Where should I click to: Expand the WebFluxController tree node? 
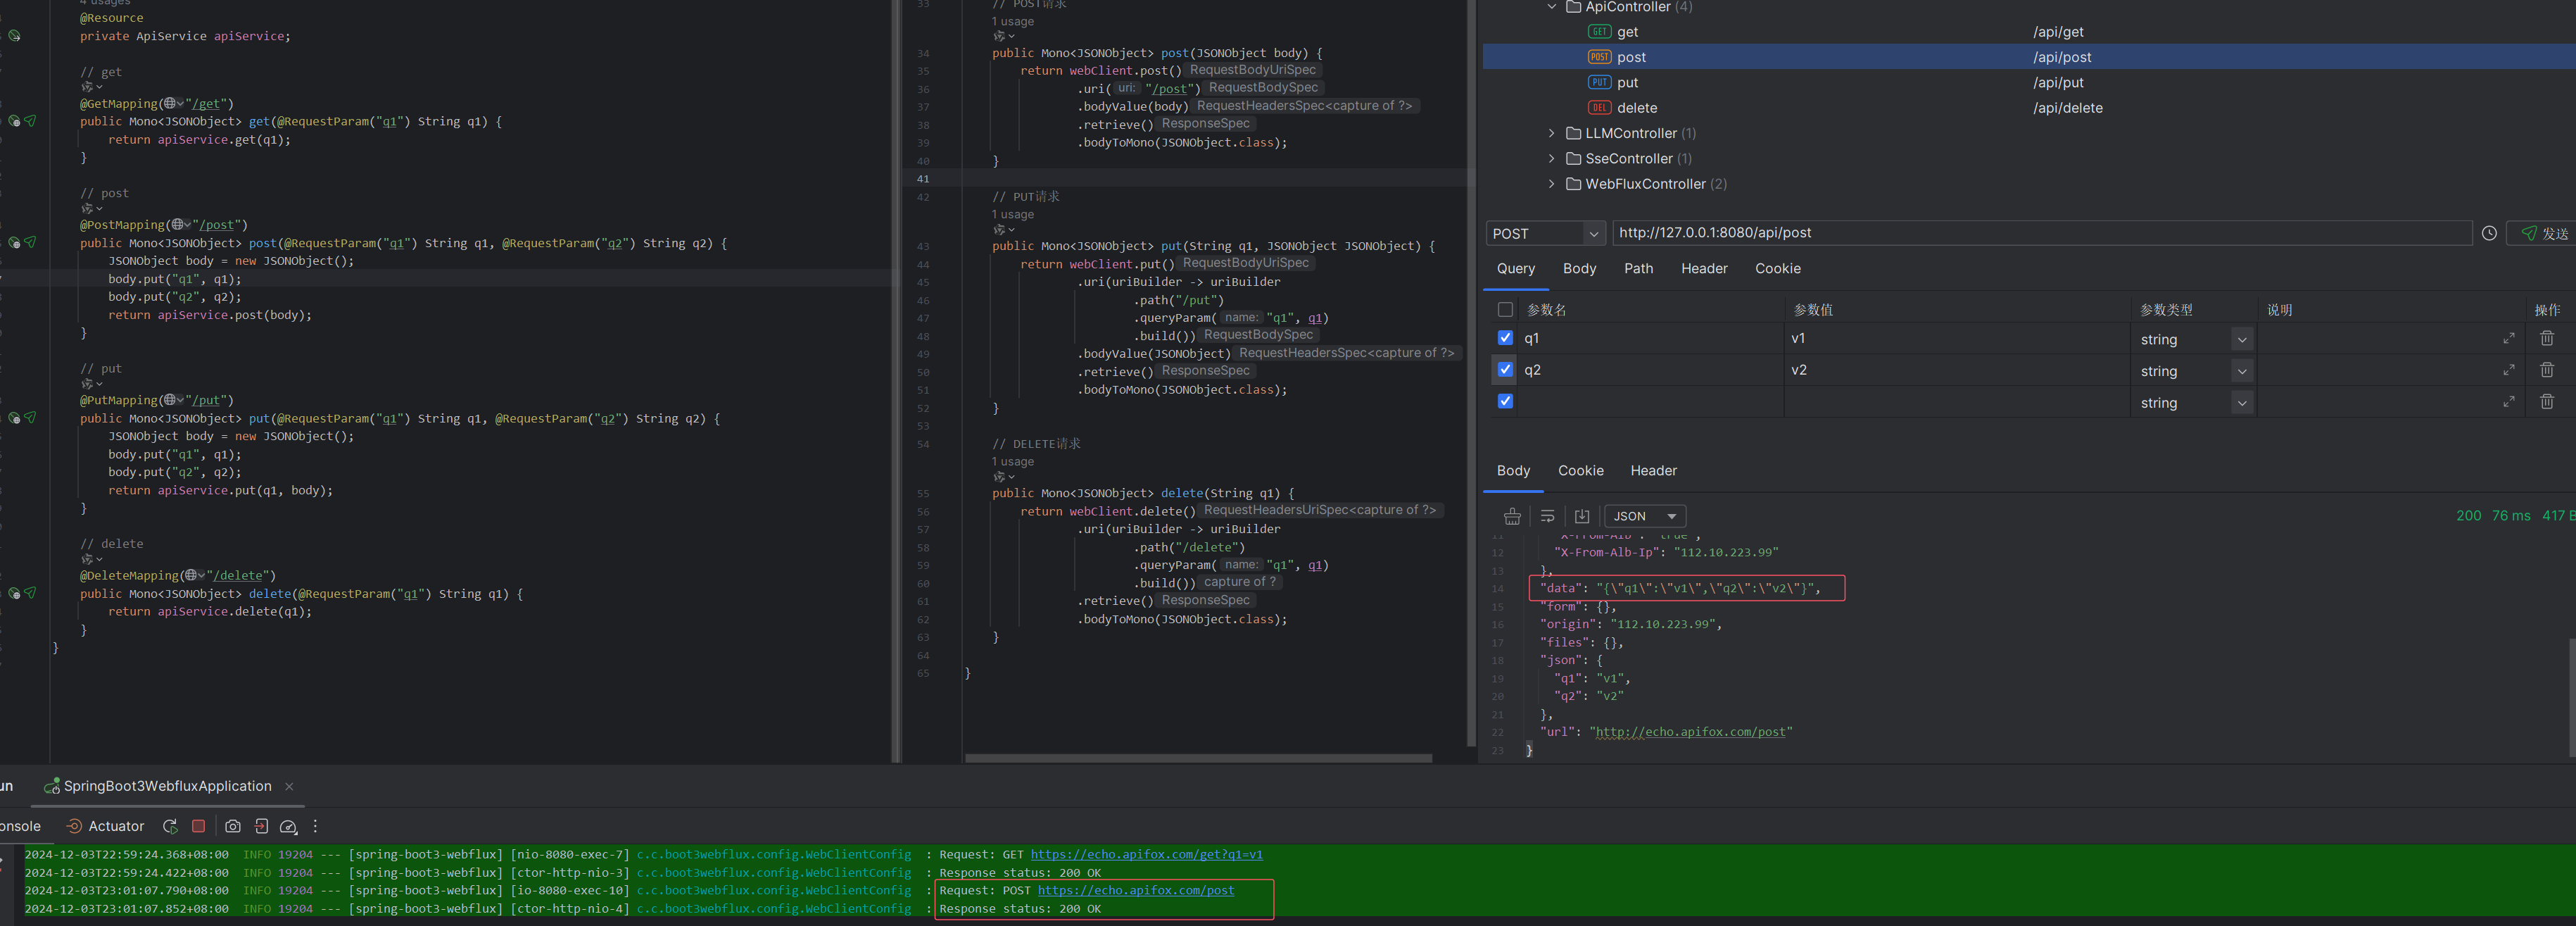tap(1552, 183)
